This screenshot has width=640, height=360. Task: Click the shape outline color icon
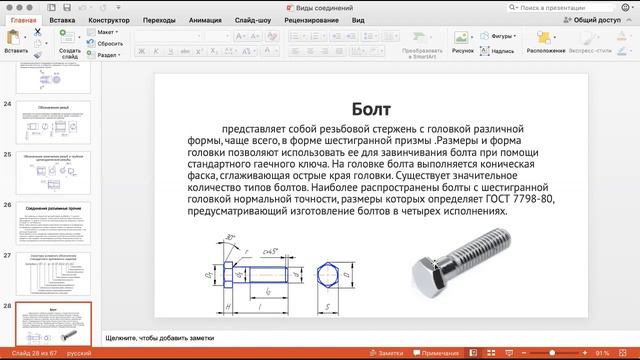pyautogui.click(x=621, y=51)
